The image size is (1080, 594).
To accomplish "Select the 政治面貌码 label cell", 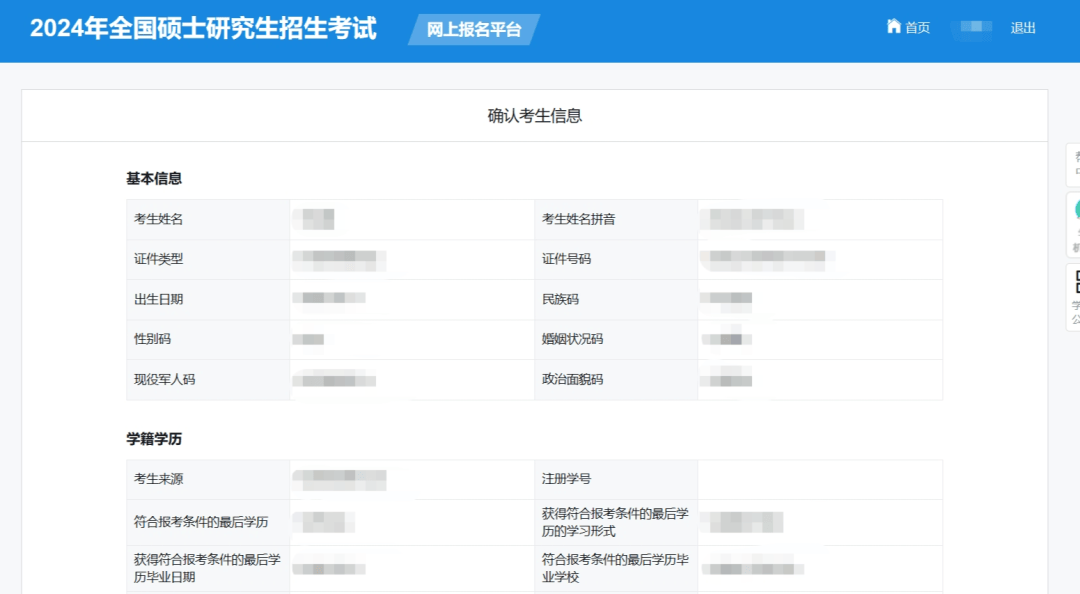I will point(572,380).
